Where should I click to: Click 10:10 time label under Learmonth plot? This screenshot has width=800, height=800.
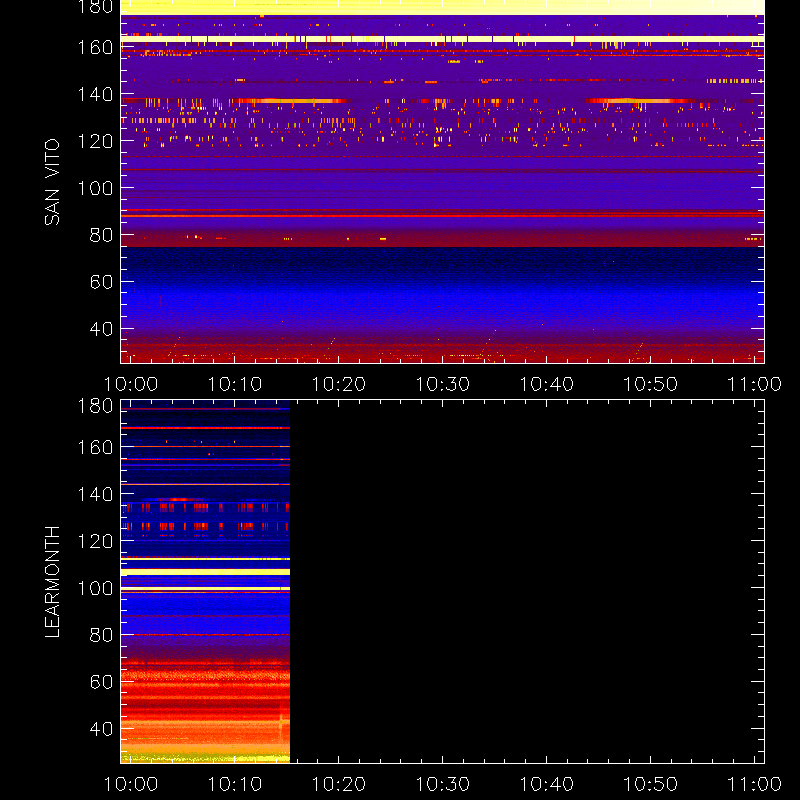click(x=235, y=784)
